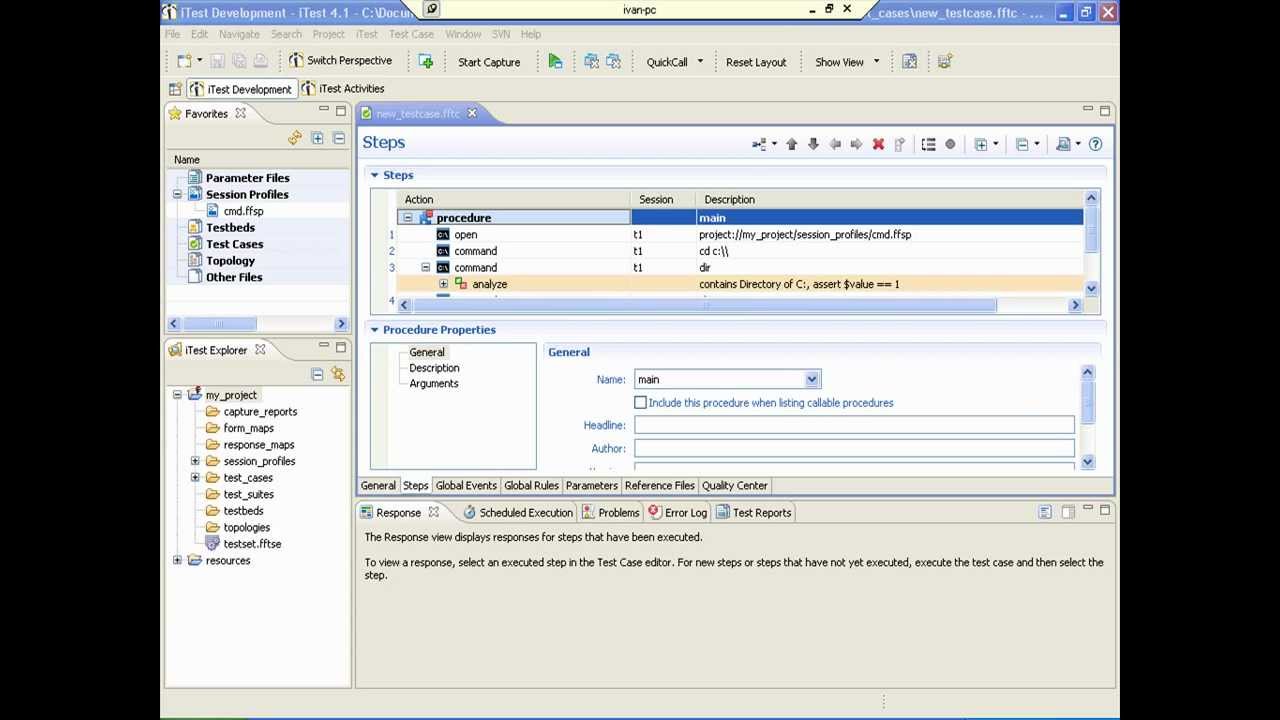Click Expand All icon in the Favorites panel
The height and width of the screenshot is (720, 1280).
pyautogui.click(x=317, y=138)
